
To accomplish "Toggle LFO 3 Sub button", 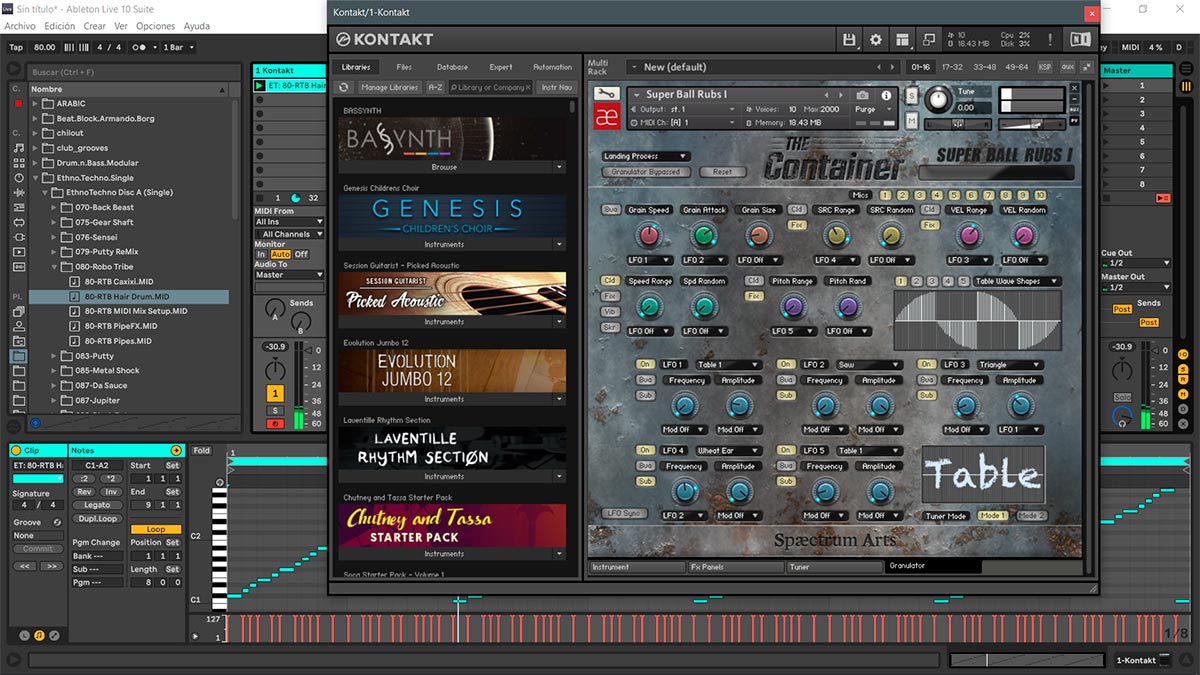I will [926, 395].
